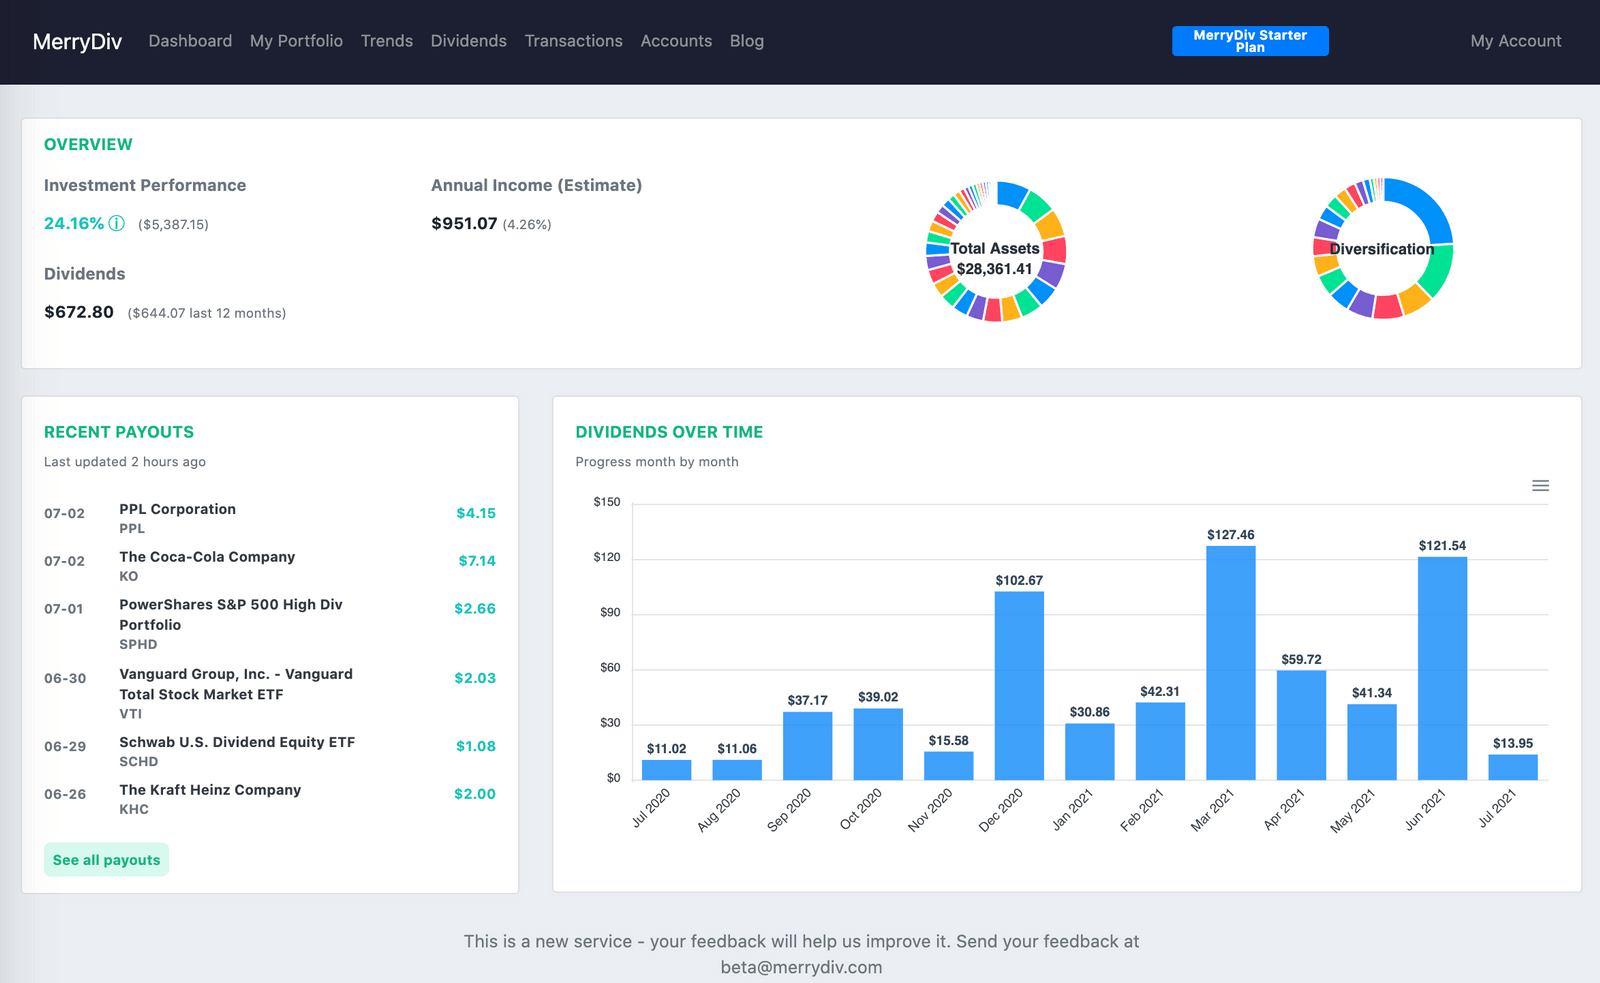The width and height of the screenshot is (1600, 983).
Task: Open the Blog
Action: tap(746, 41)
